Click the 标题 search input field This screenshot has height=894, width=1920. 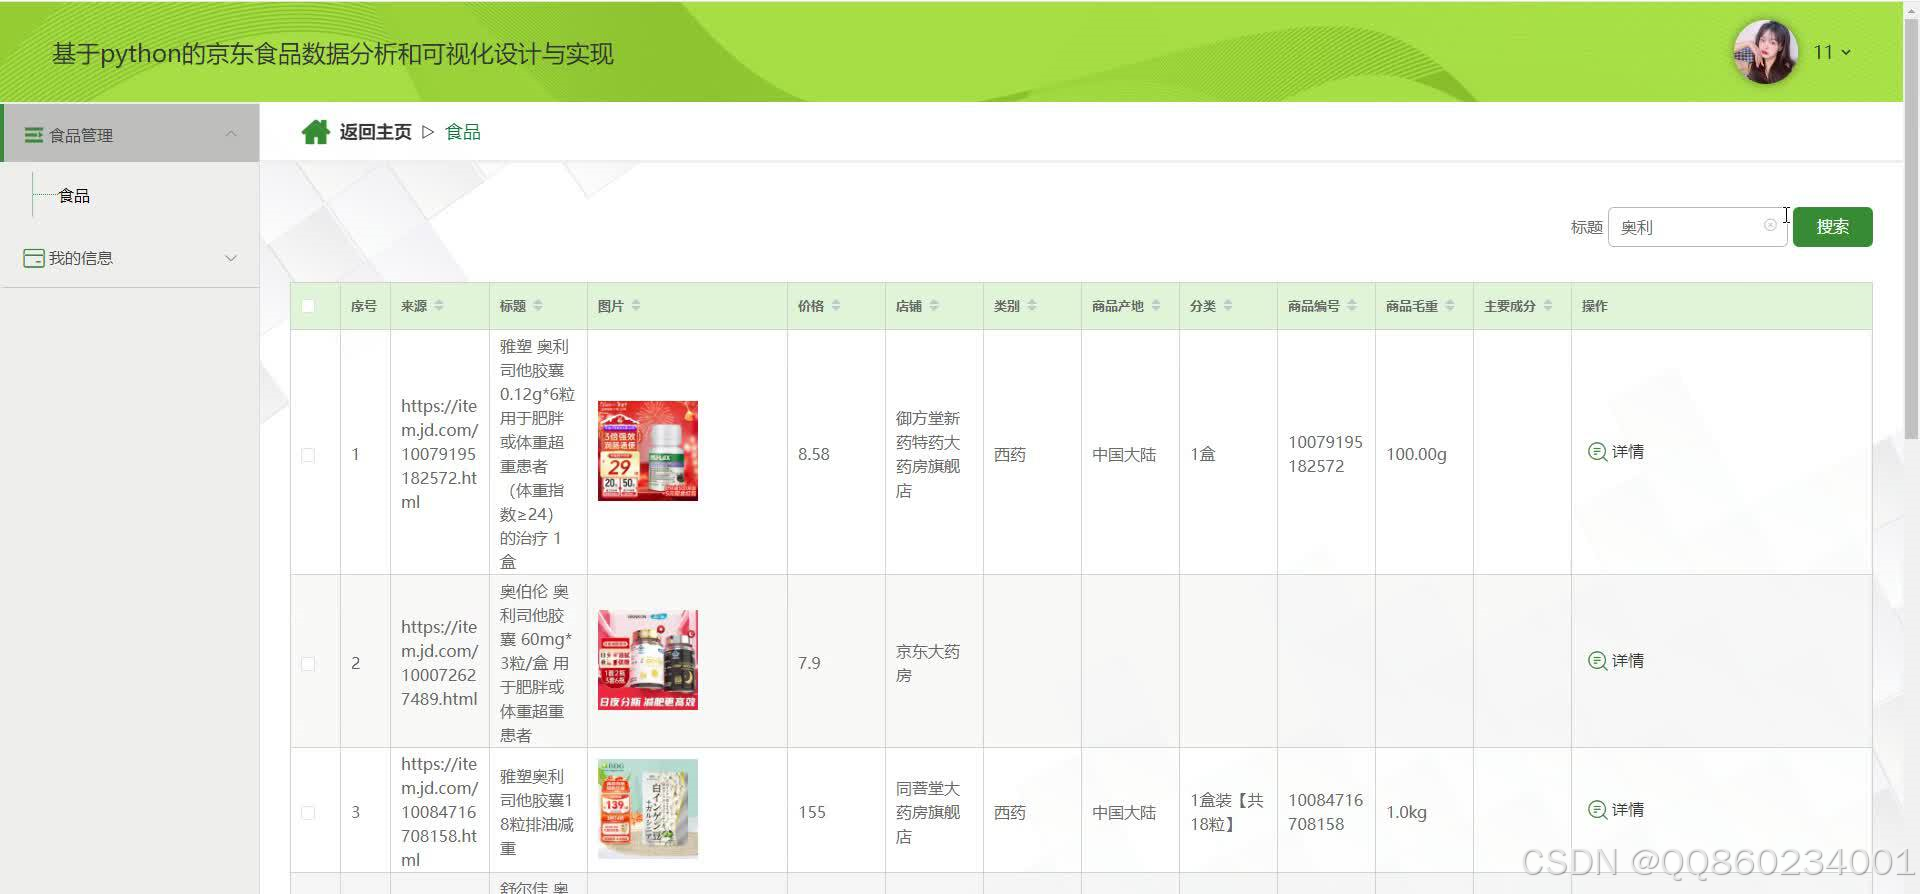point(1697,227)
